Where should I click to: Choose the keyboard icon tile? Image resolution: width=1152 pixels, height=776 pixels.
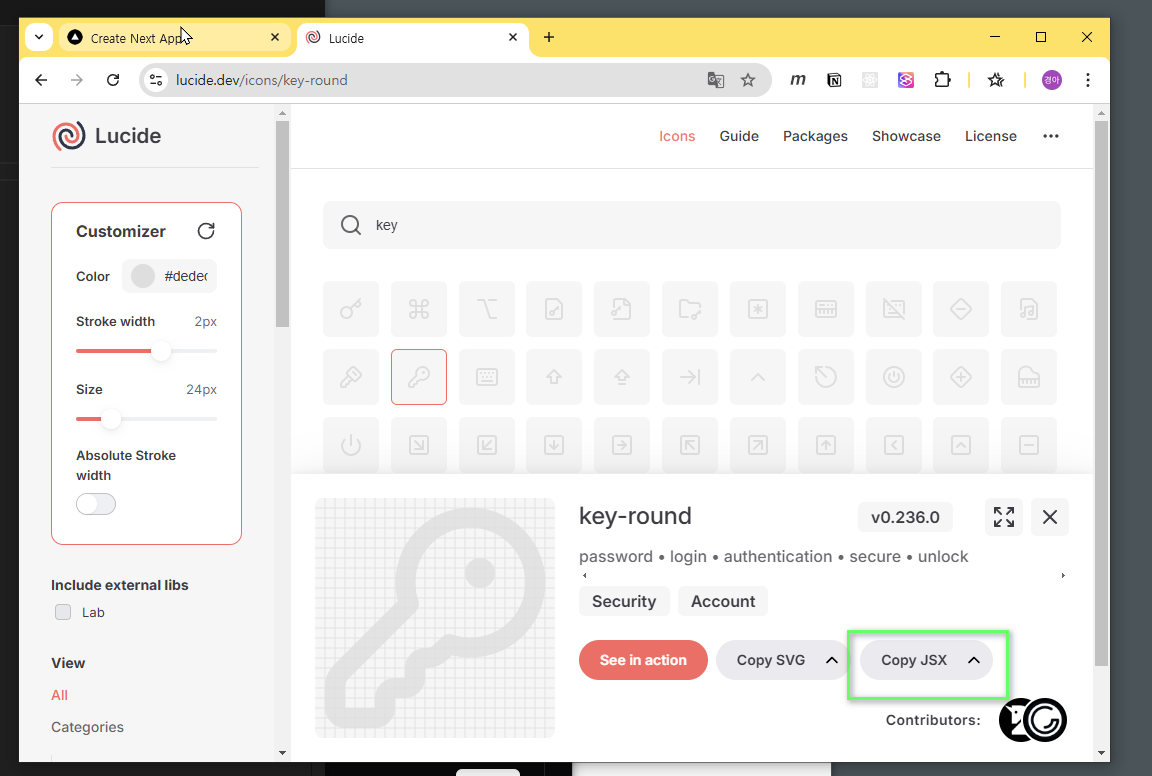point(487,377)
